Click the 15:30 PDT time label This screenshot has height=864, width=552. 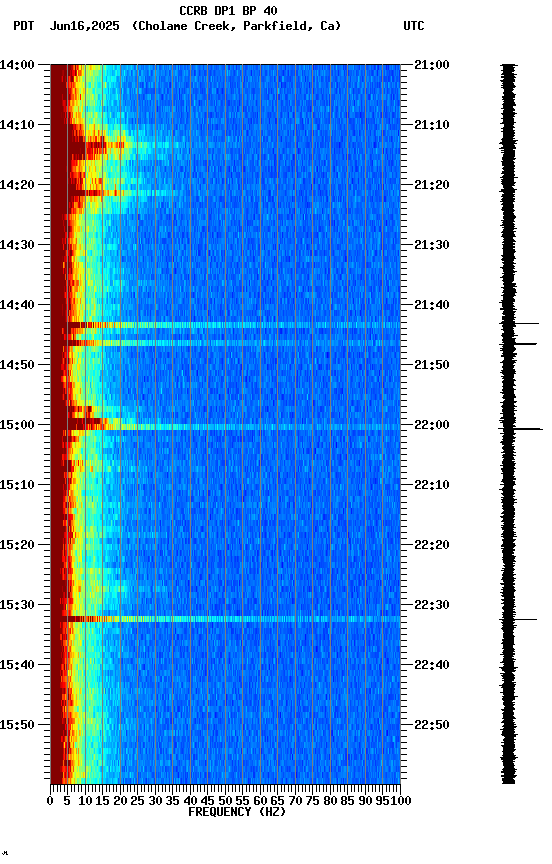tap(17, 605)
